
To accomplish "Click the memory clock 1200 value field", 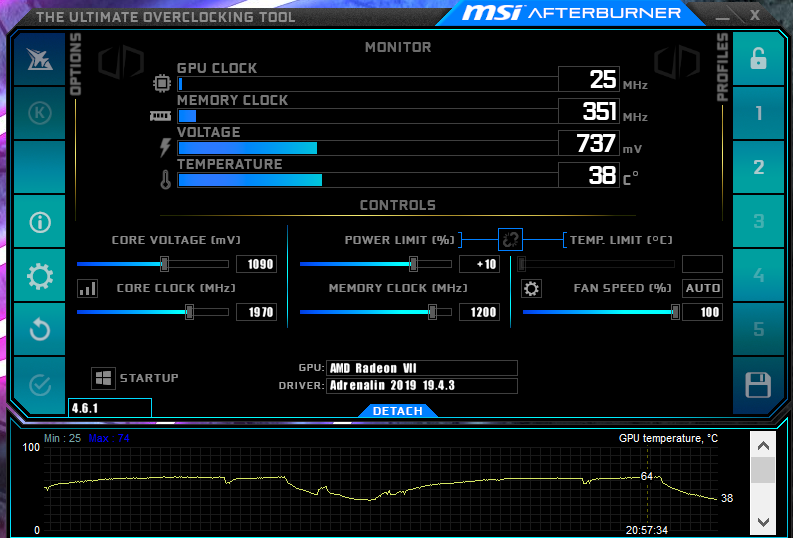I will [x=479, y=312].
